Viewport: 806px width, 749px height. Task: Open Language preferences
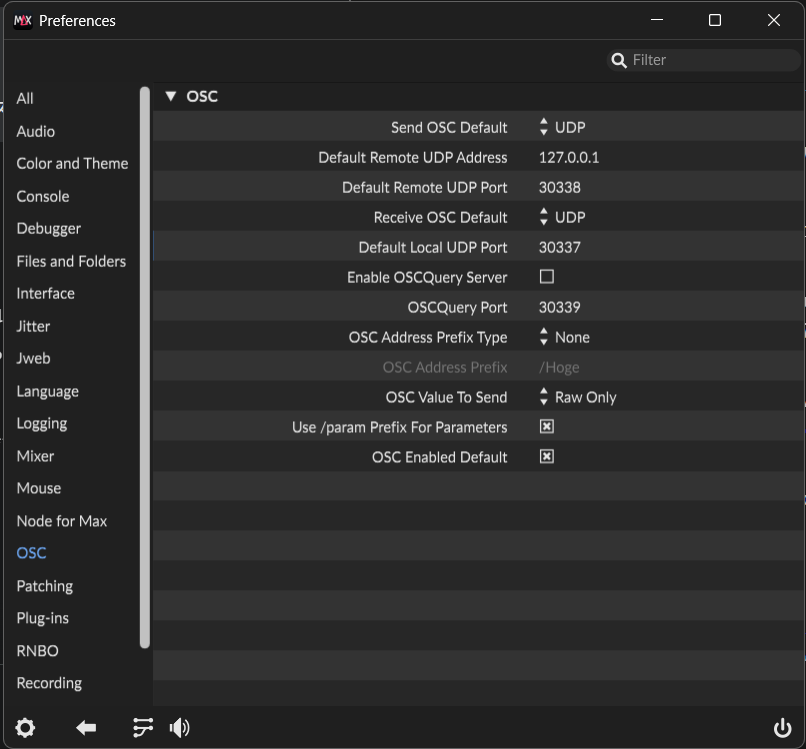pos(47,392)
